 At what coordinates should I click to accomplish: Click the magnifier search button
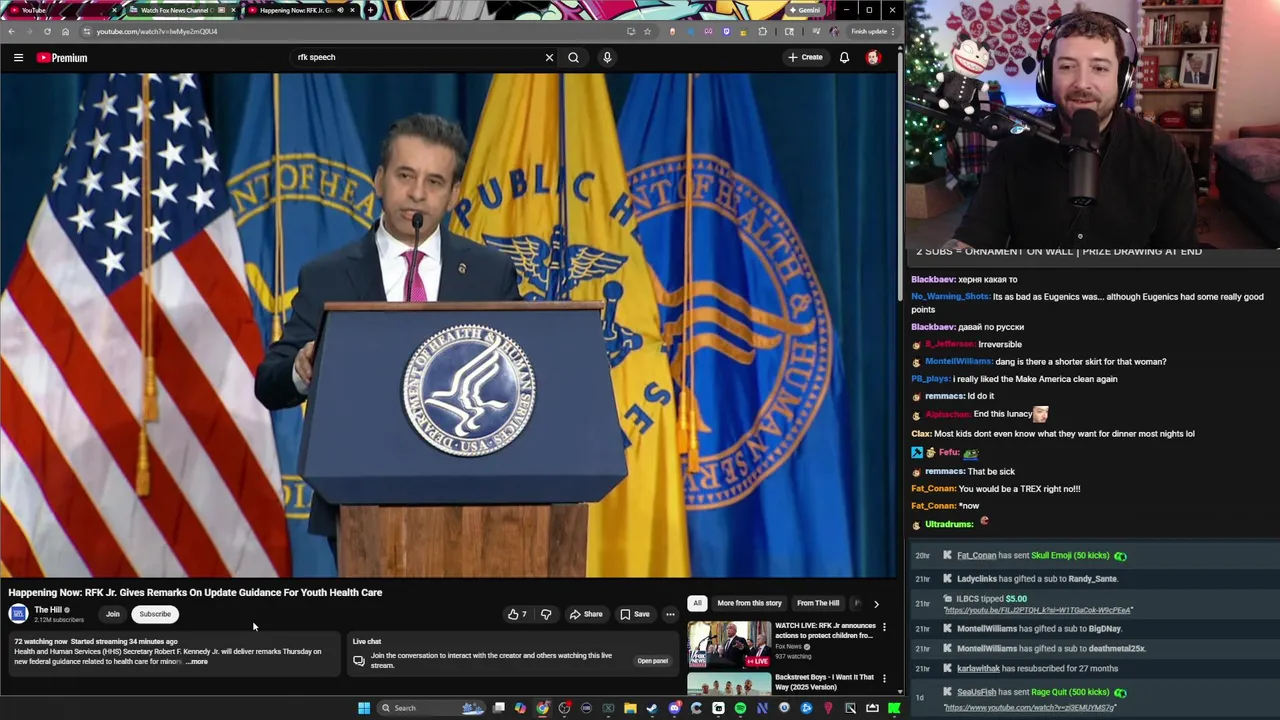click(573, 57)
